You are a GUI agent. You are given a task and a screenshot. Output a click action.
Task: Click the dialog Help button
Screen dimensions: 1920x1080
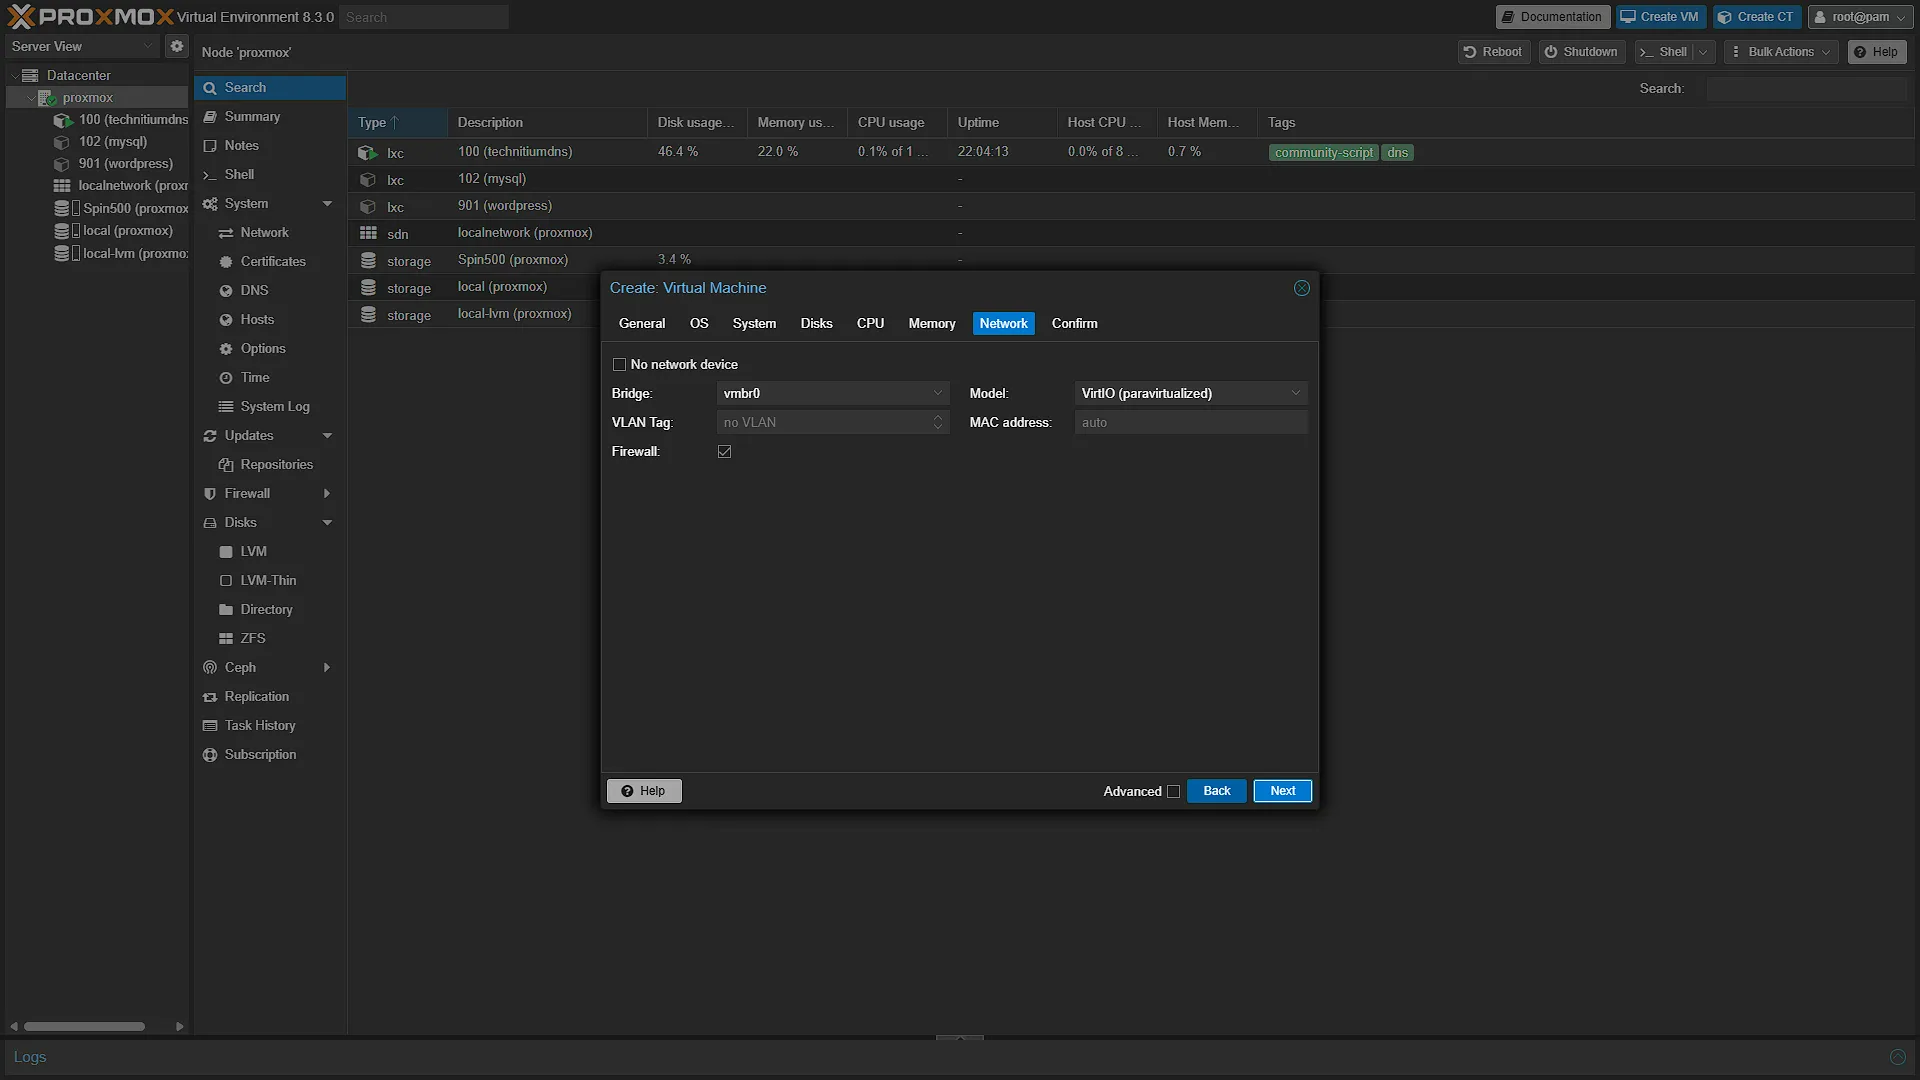tap(644, 791)
